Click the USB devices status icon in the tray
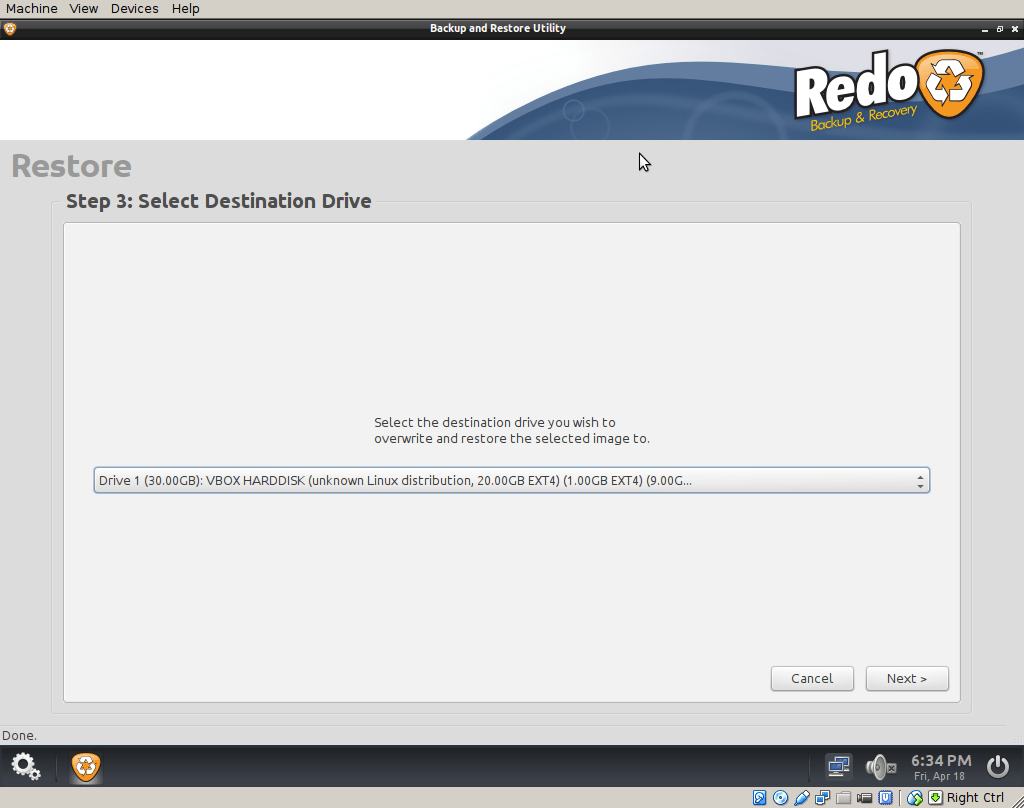 click(x=802, y=797)
